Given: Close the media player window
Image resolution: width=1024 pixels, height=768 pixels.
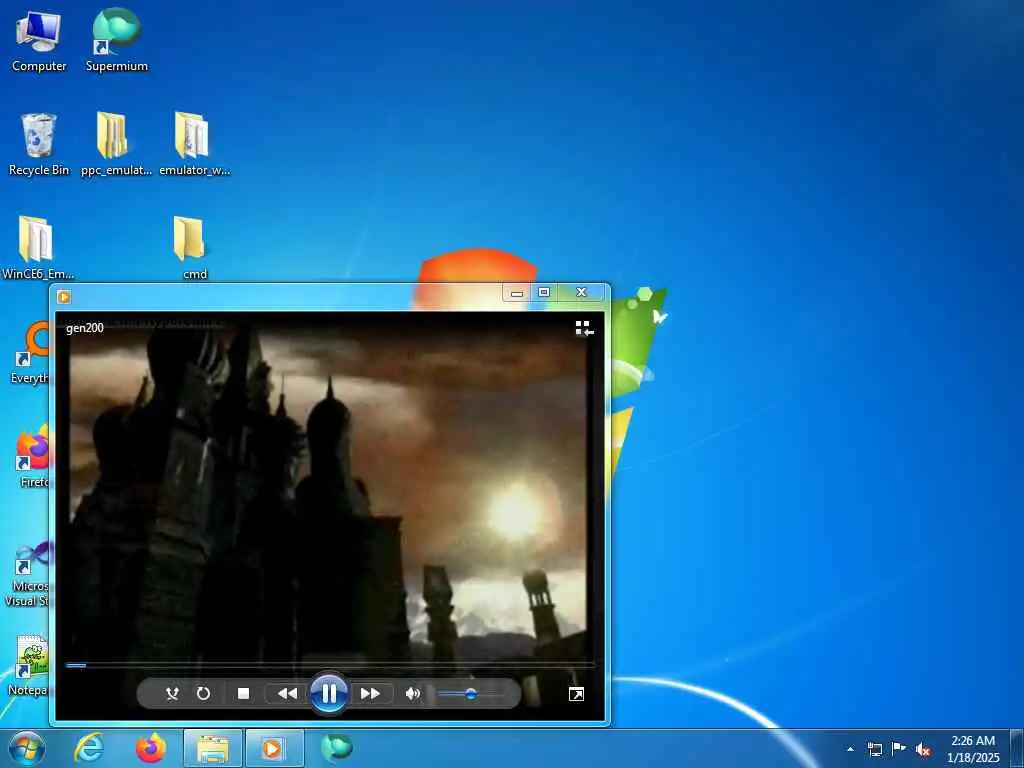Looking at the screenshot, I should point(581,293).
